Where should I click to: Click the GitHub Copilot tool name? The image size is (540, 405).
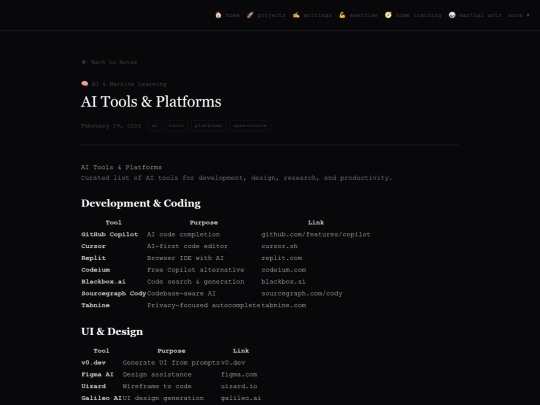tap(110, 235)
